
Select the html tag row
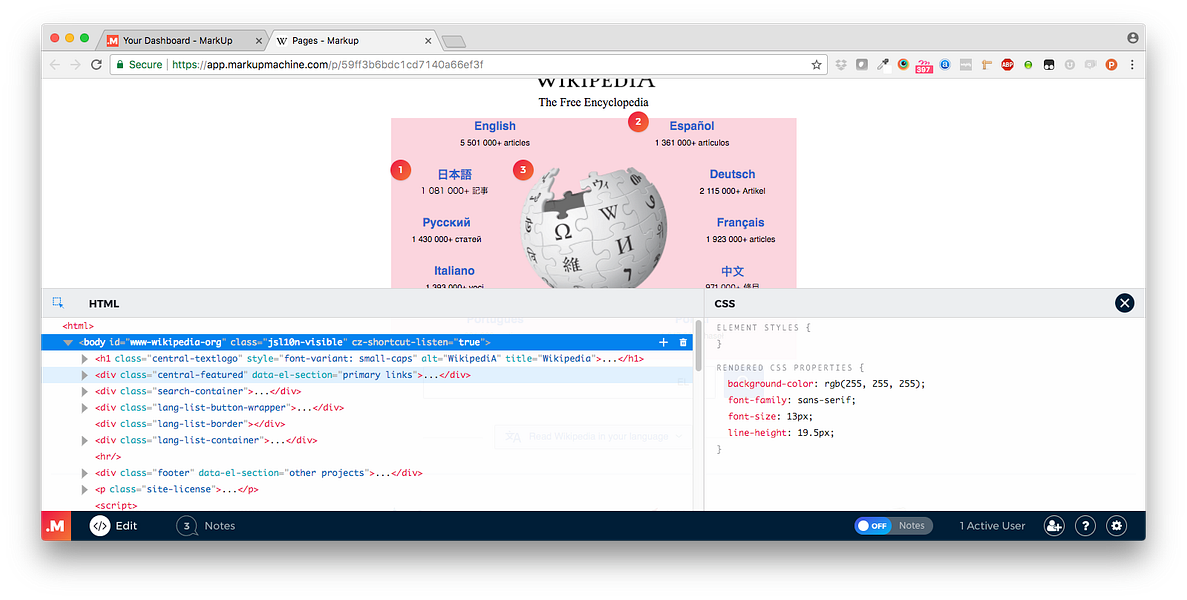367,326
